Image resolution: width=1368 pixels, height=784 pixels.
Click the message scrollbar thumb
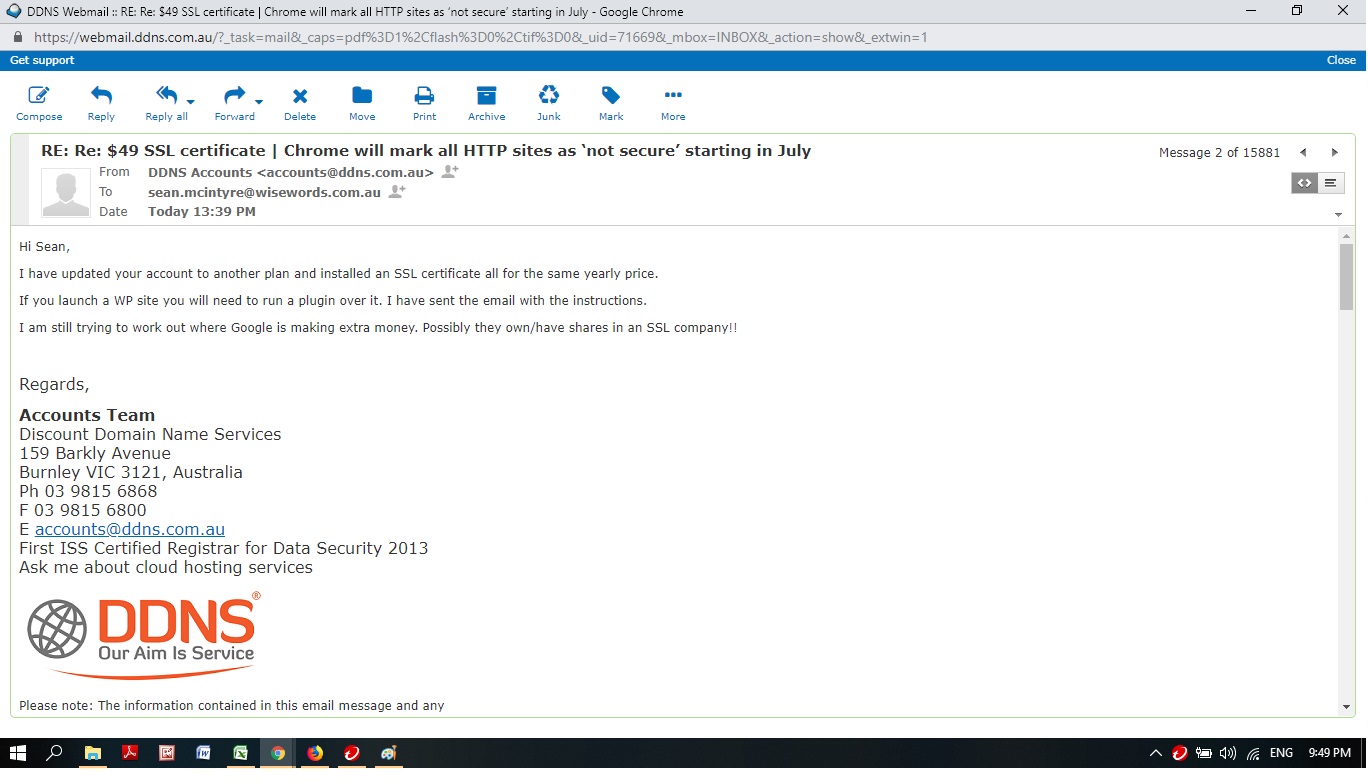1346,276
